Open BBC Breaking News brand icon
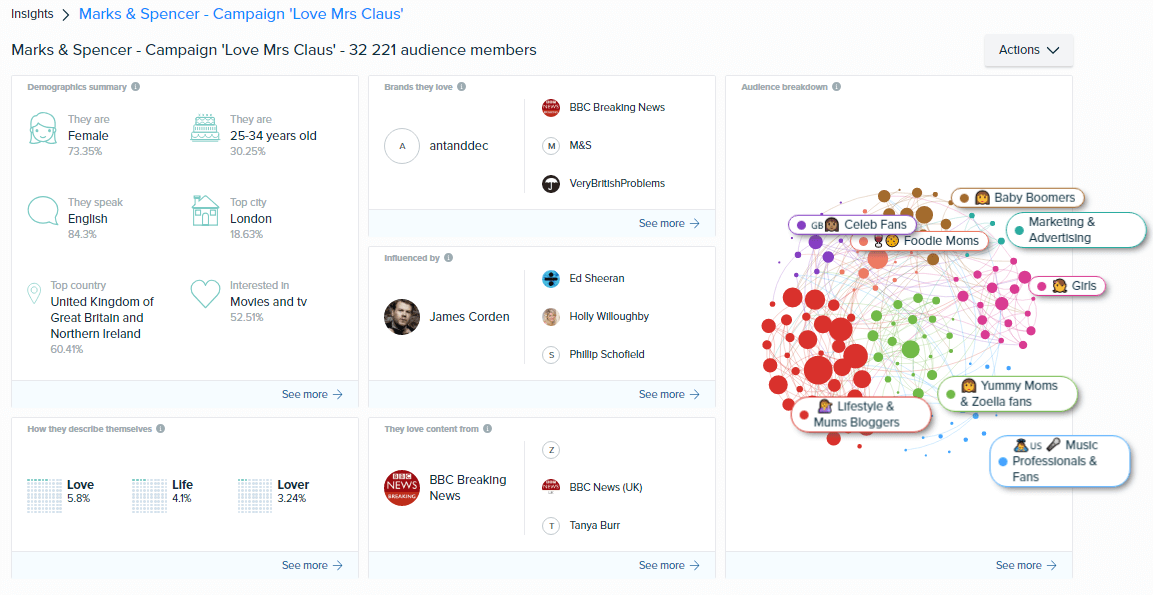 551,107
